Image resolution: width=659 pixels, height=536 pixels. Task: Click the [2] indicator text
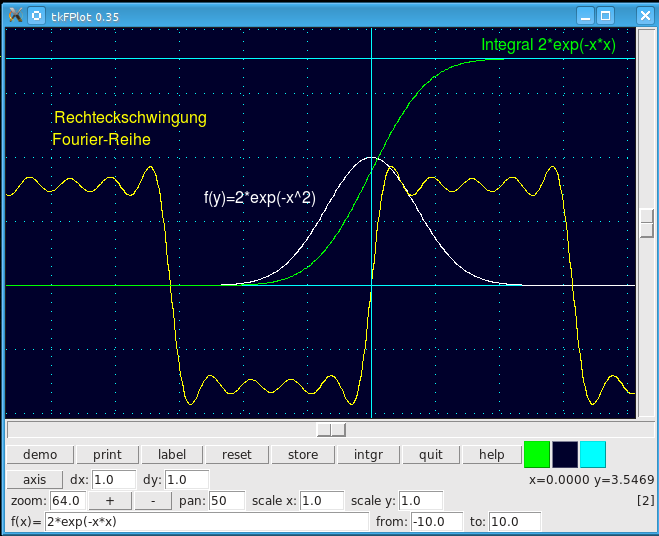point(646,500)
